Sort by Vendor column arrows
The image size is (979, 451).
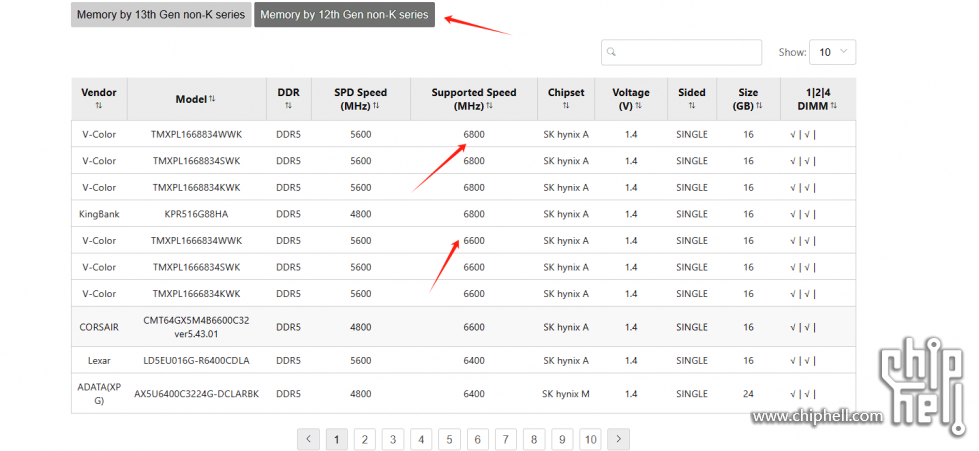pos(99,106)
